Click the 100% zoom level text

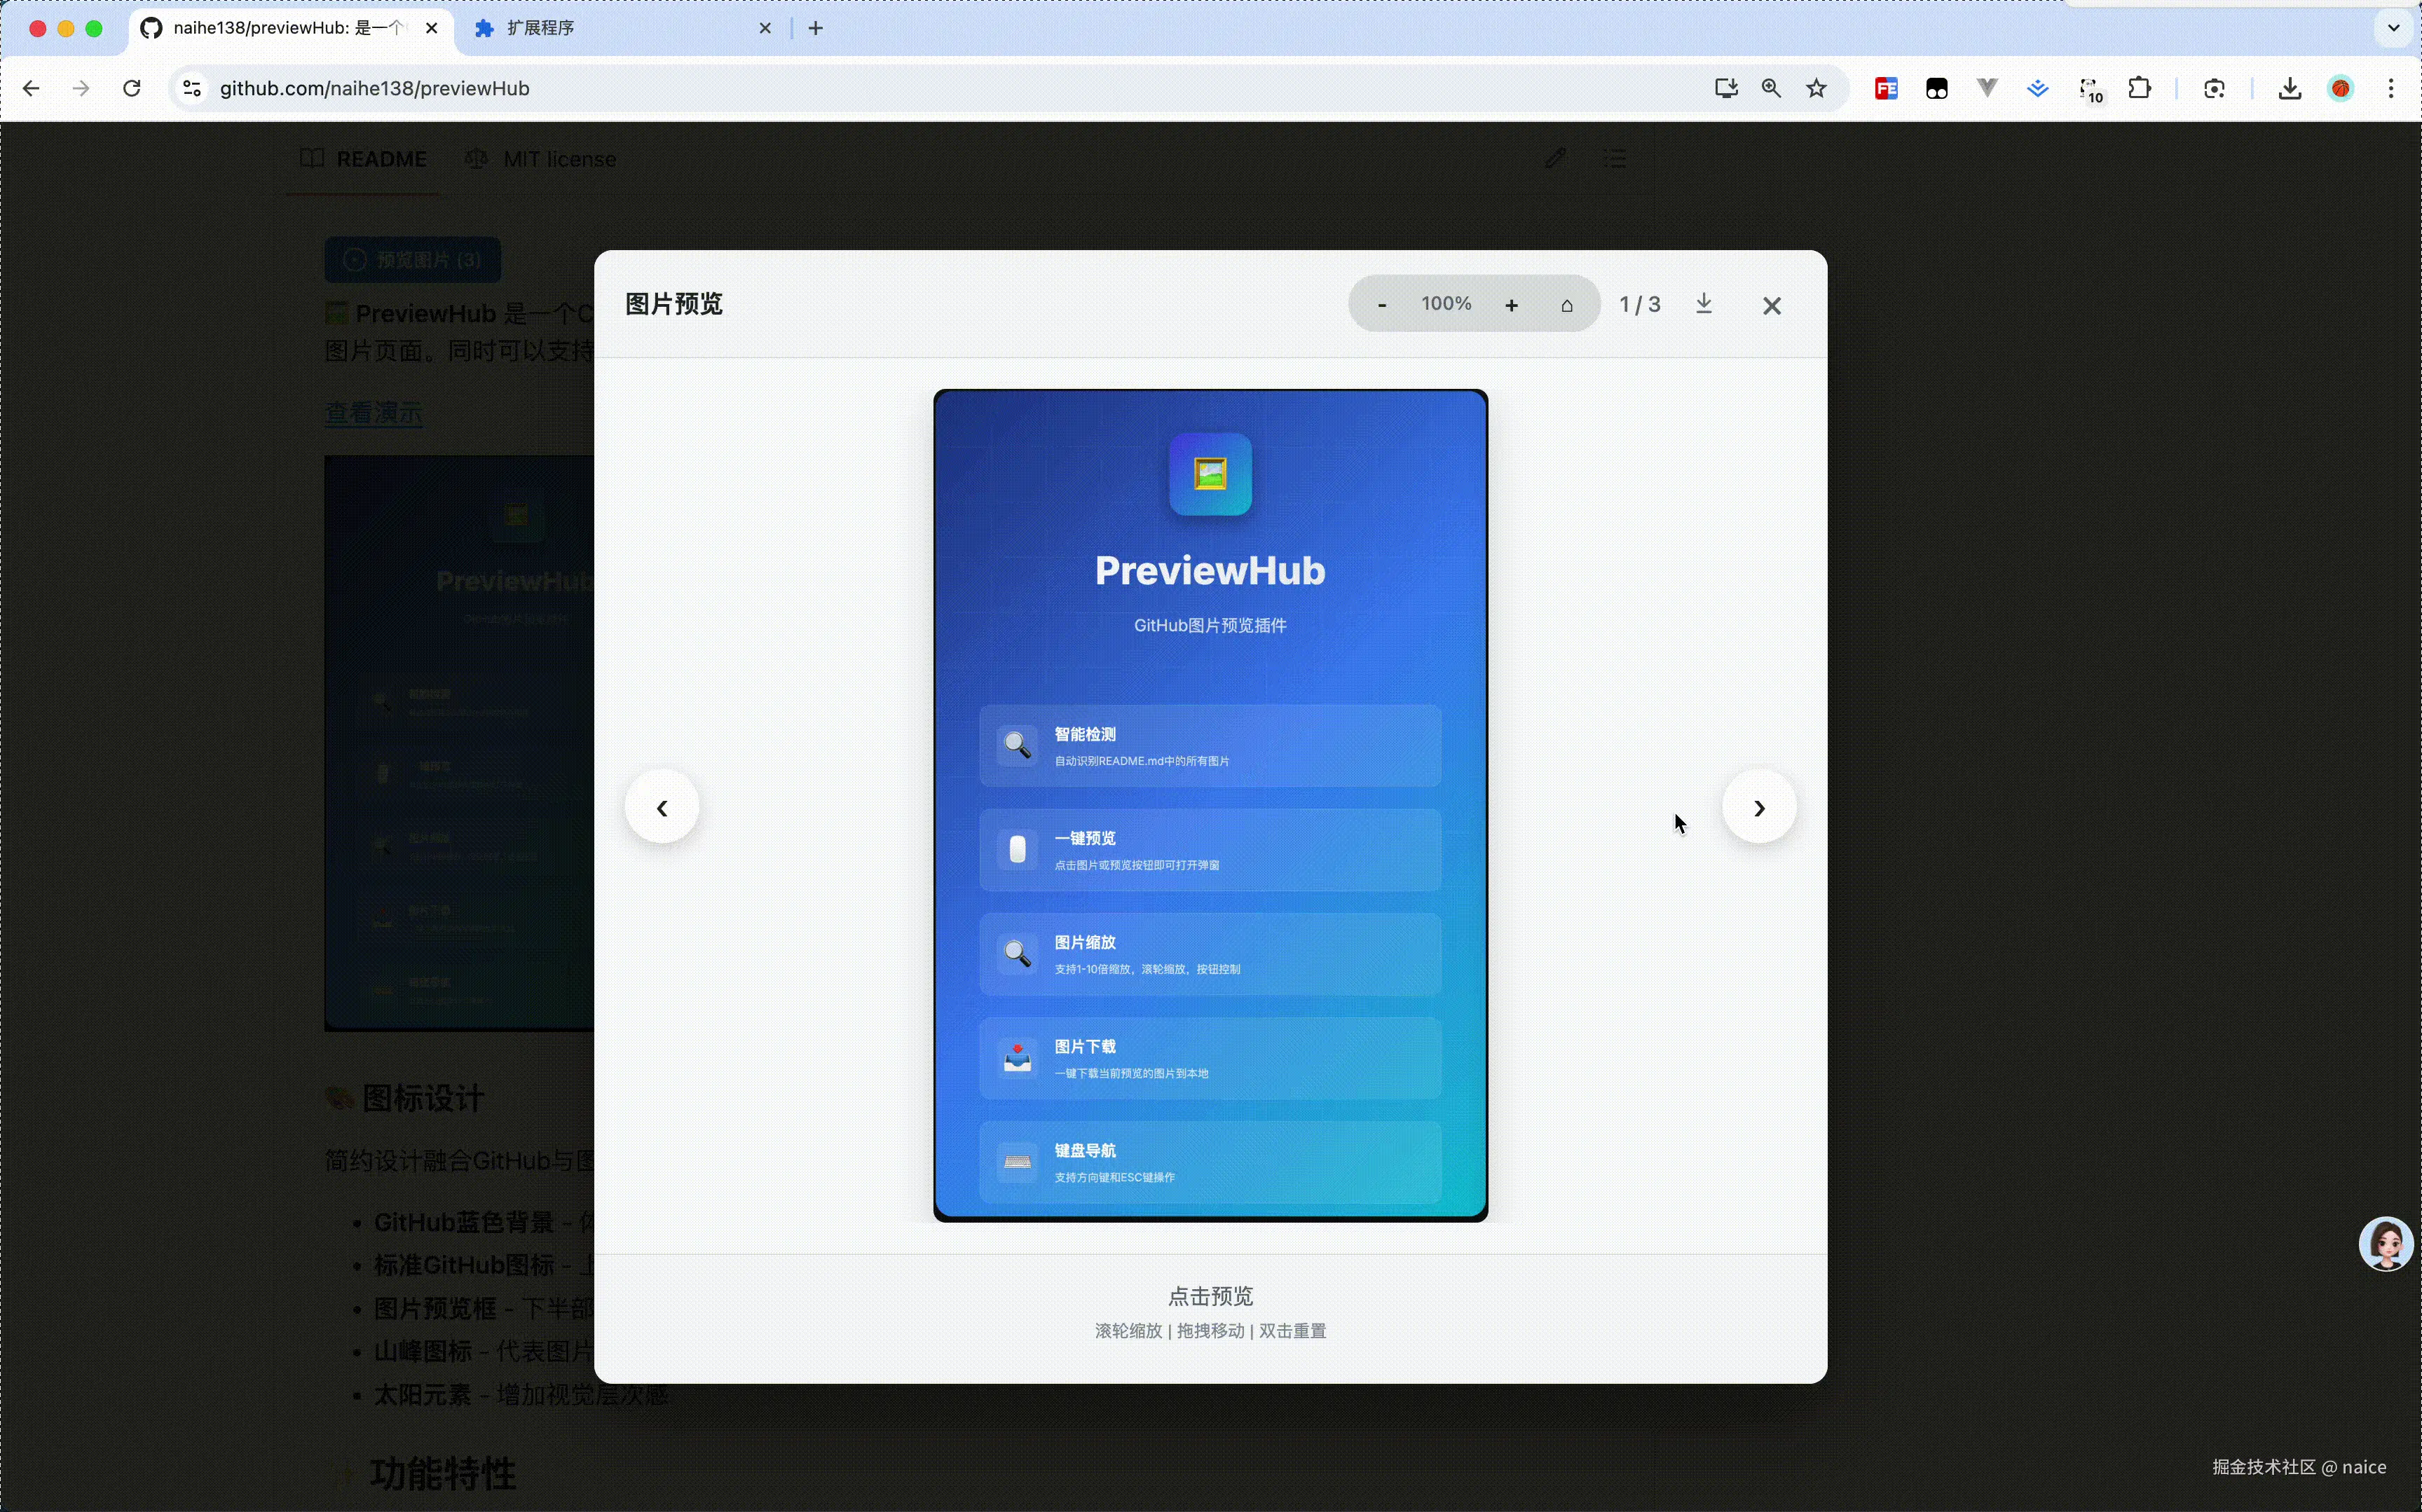[1446, 304]
